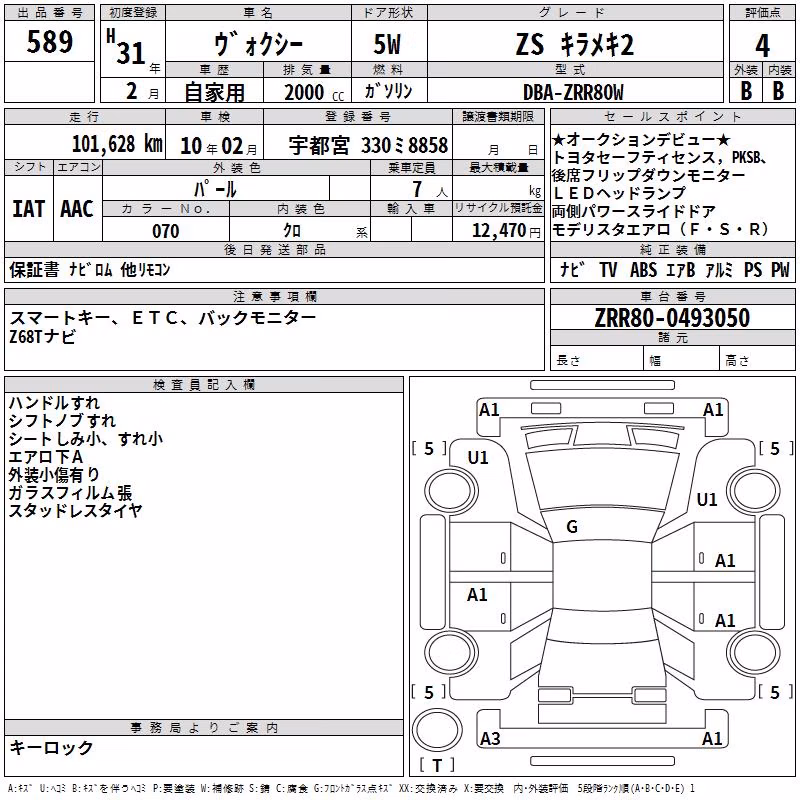The width and height of the screenshot is (800, 800).
Task: Click the note スマートキー、ETC、バックモニター
Action: (163, 318)
